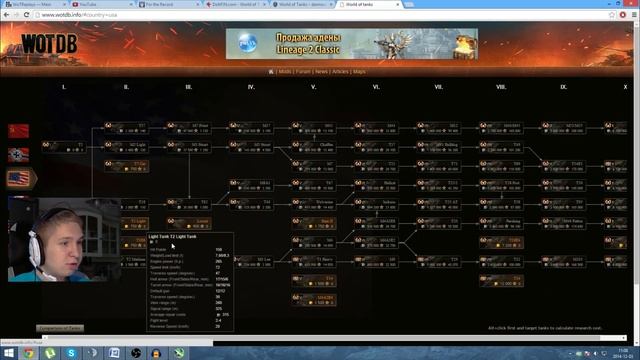Select the M103 tank node
The width and height of the screenshot is (640, 360).
click(564, 262)
